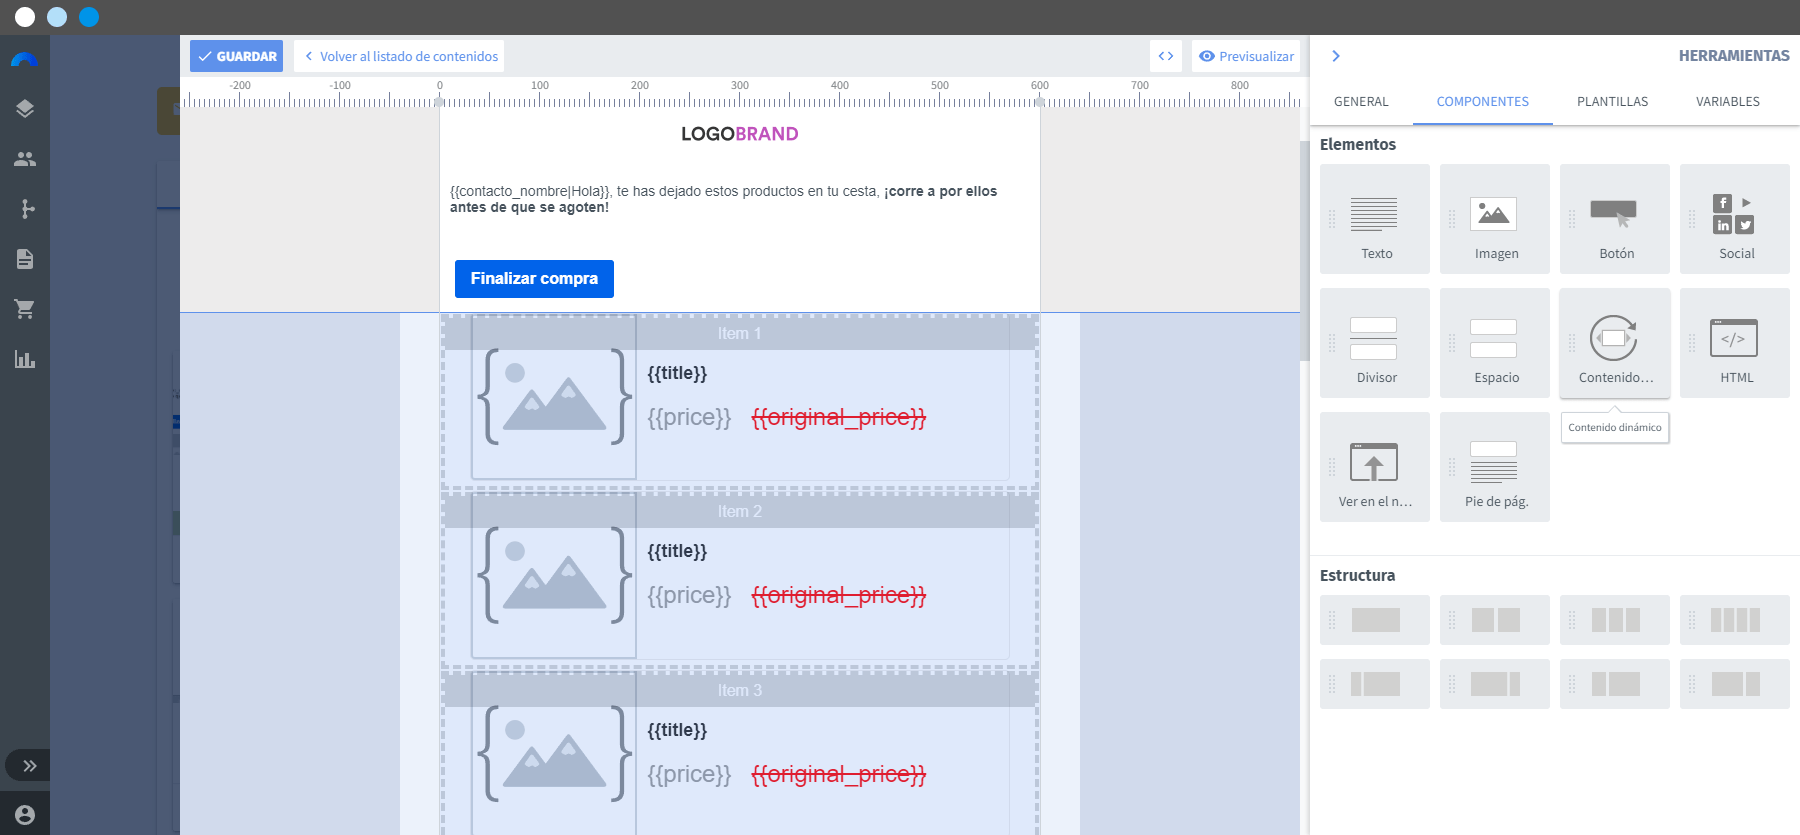Expand the left sidebar with the double-chevron
This screenshot has width=1800, height=835.
(x=29, y=766)
